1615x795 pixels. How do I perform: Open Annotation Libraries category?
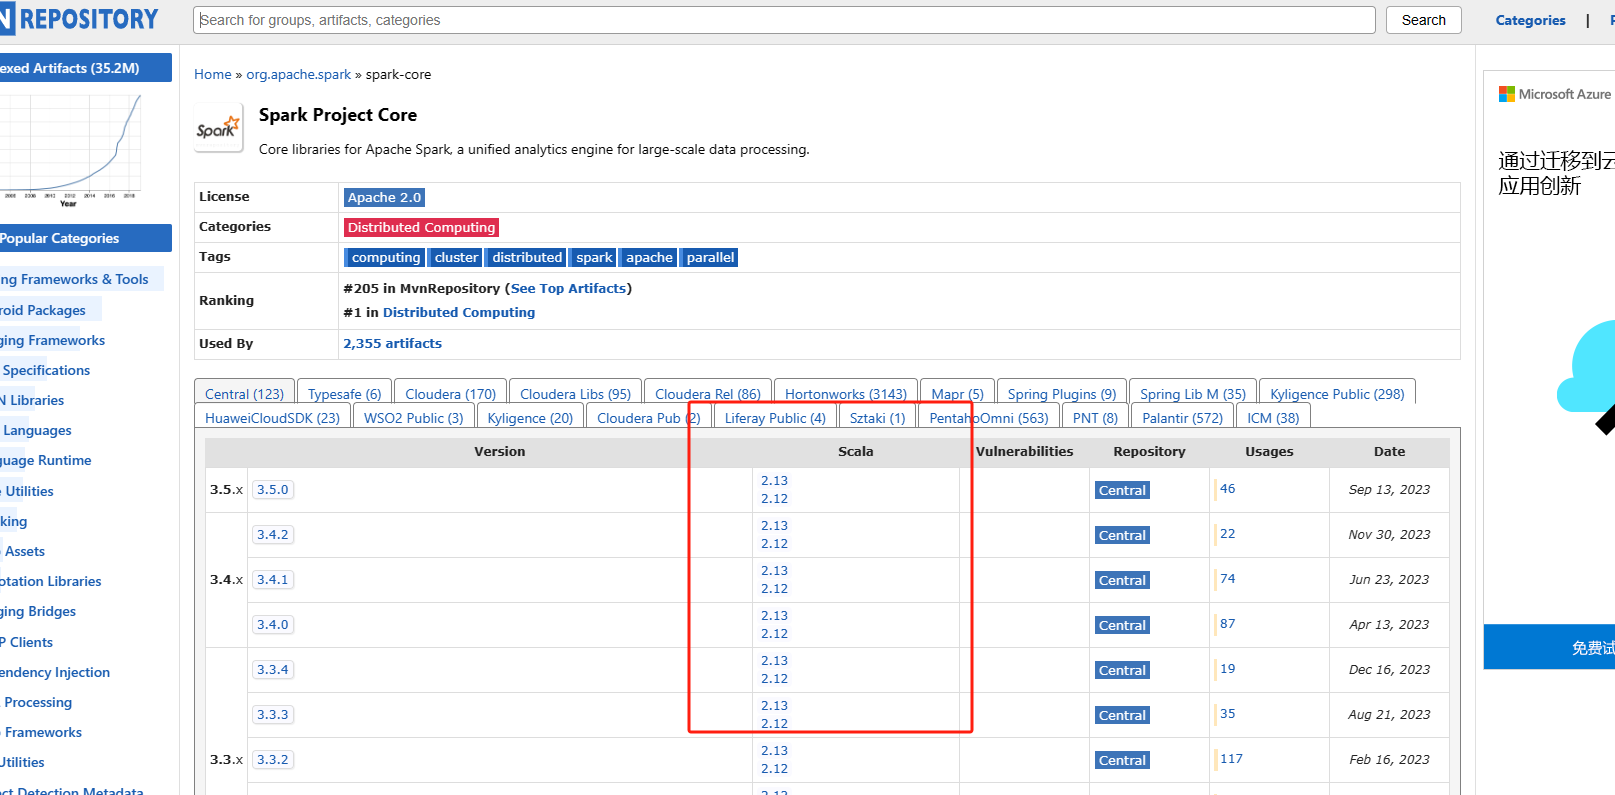click(50, 582)
